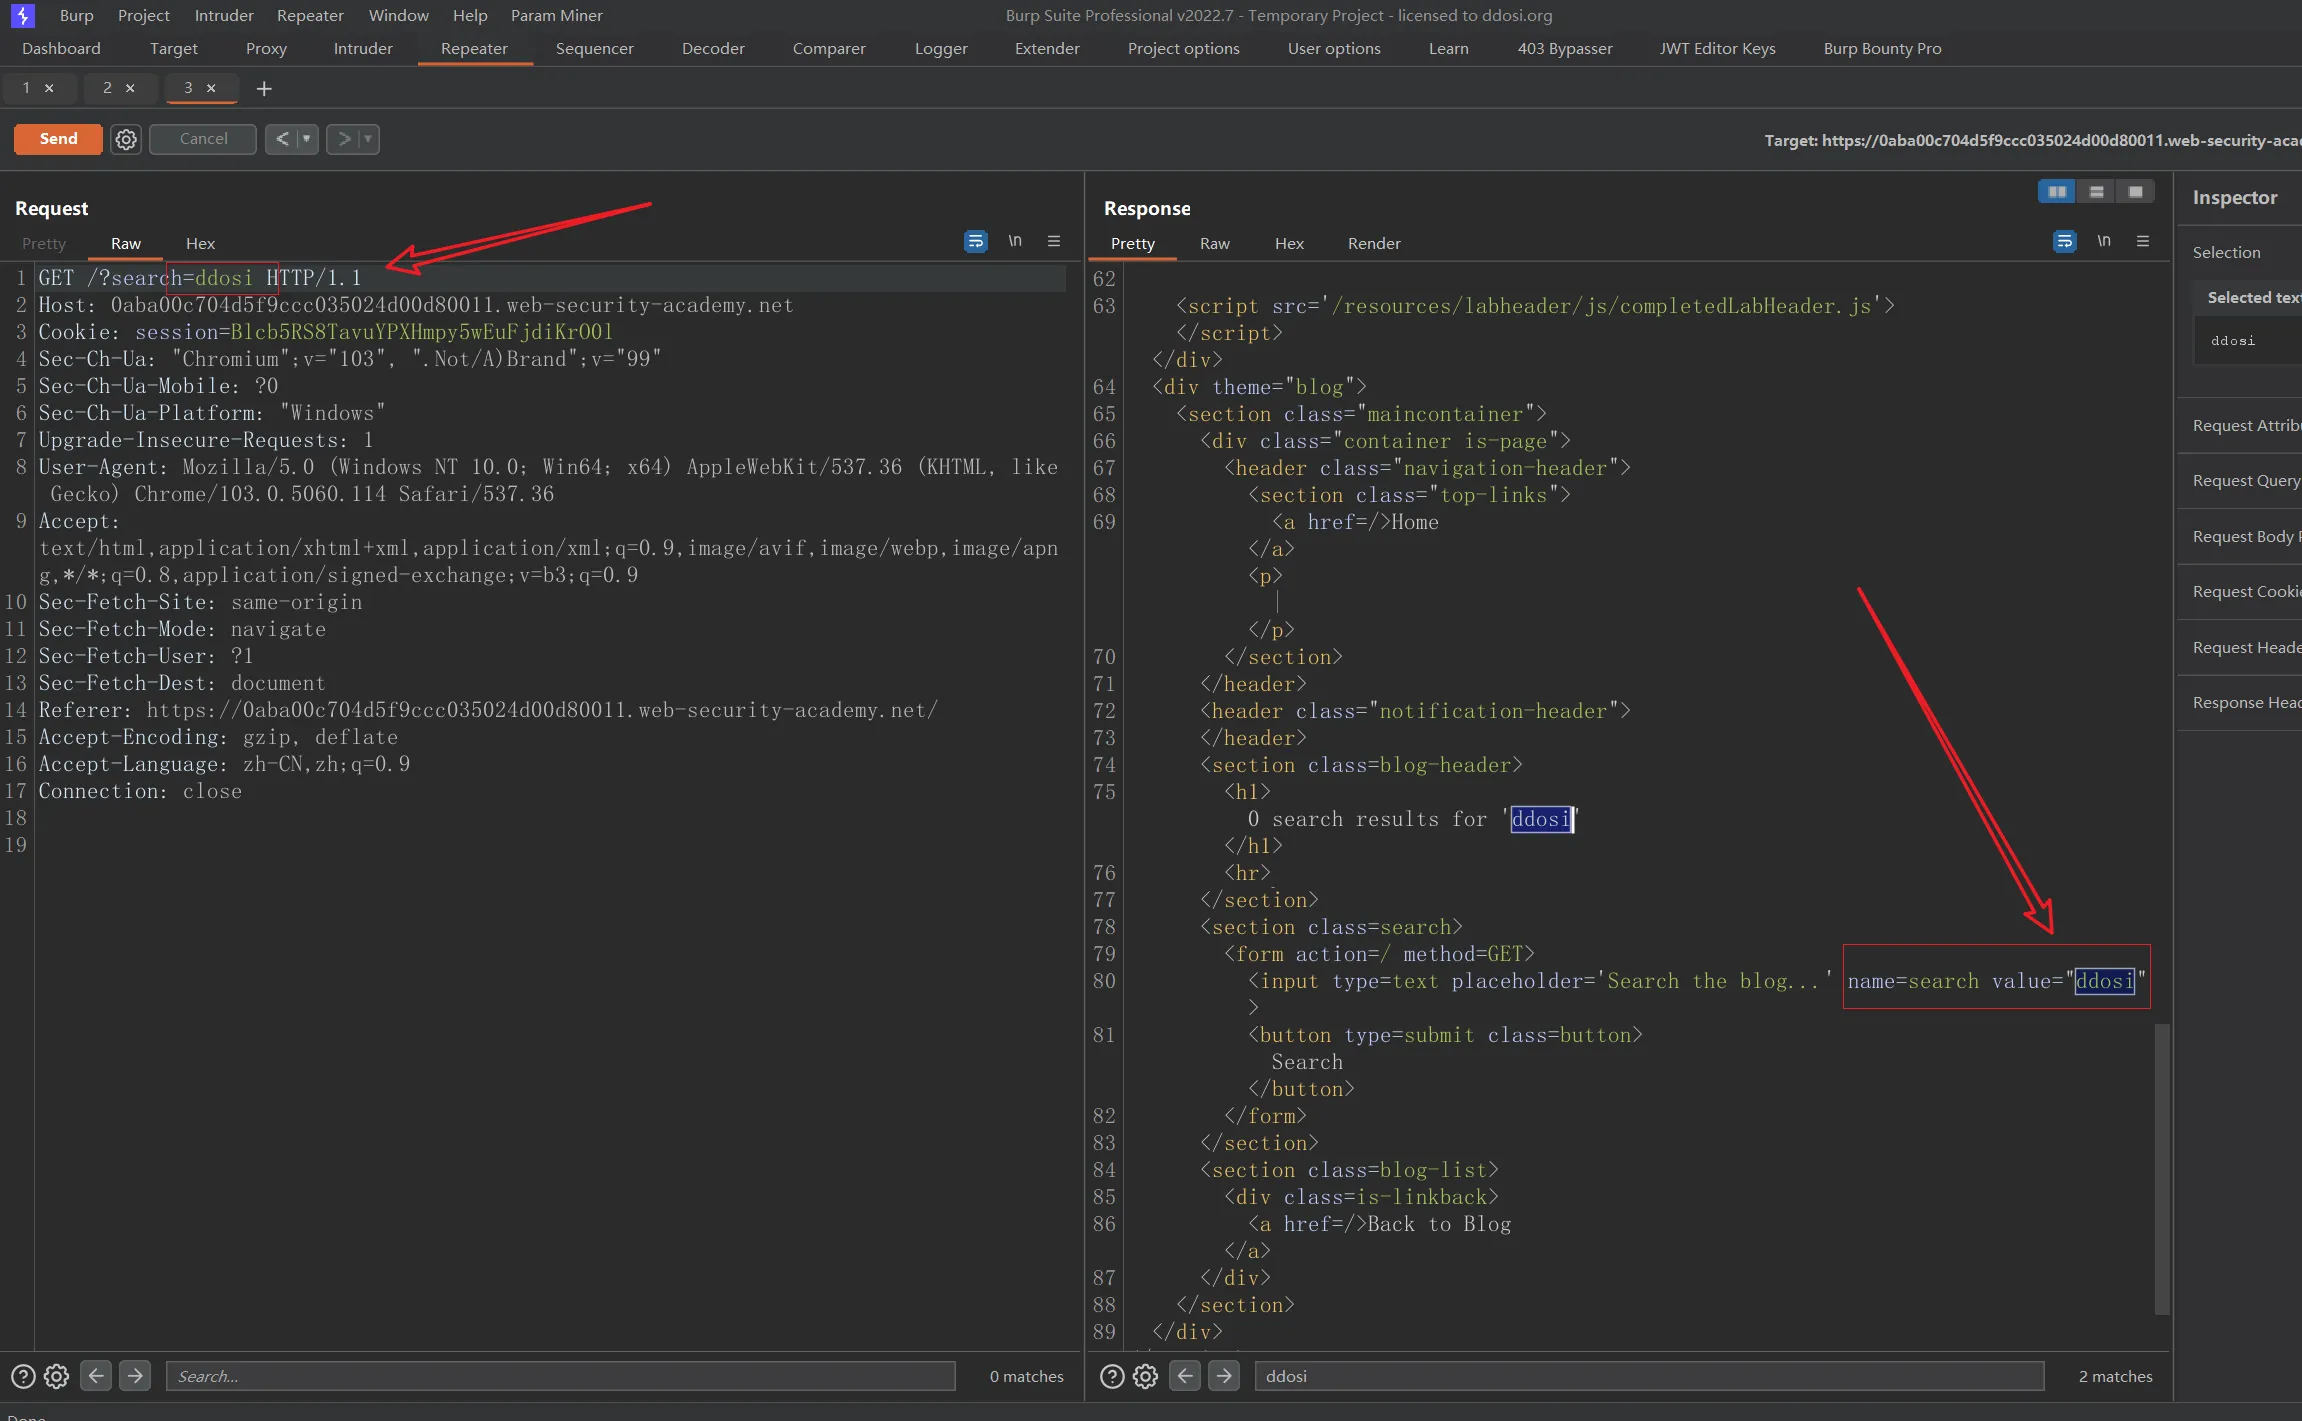The width and height of the screenshot is (2302, 1421).
Task: Open the Decoder tab
Action: [x=713, y=48]
